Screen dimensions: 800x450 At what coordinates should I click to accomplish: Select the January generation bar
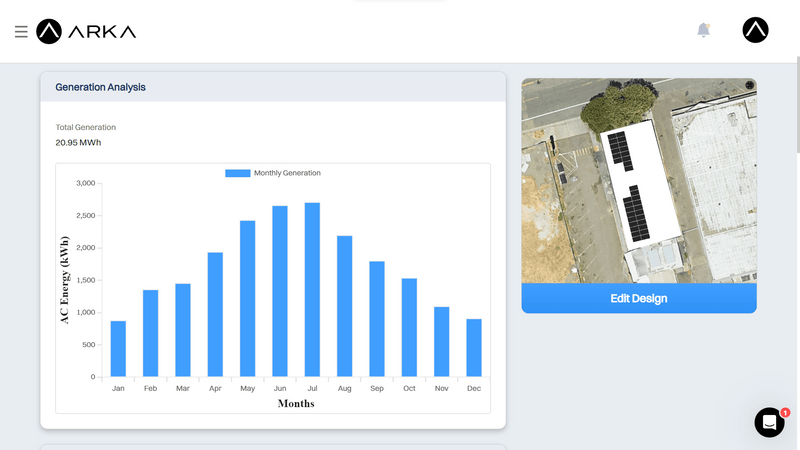click(118, 349)
